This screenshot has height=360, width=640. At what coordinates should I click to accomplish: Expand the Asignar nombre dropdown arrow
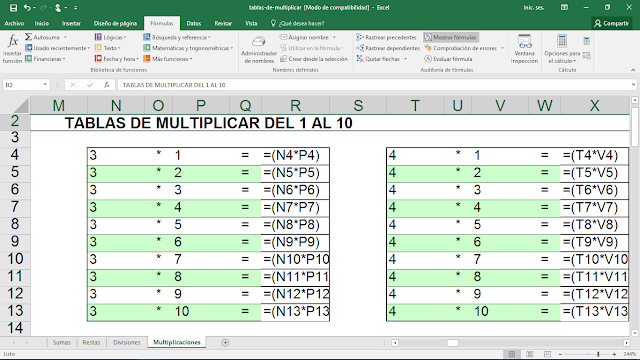pyautogui.click(x=334, y=38)
